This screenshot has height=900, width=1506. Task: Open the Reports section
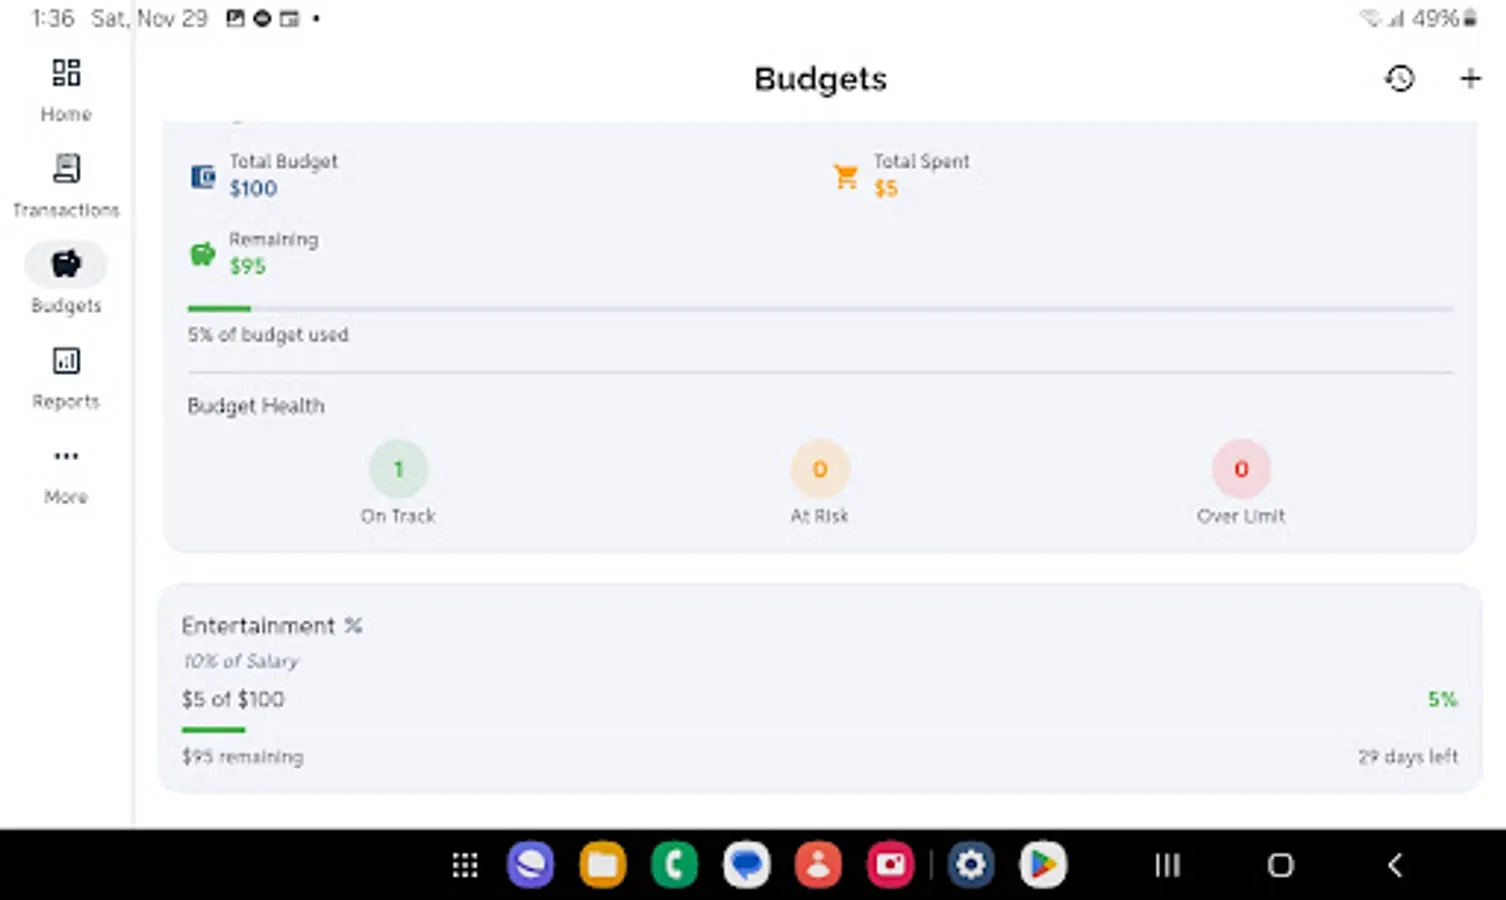[65, 375]
